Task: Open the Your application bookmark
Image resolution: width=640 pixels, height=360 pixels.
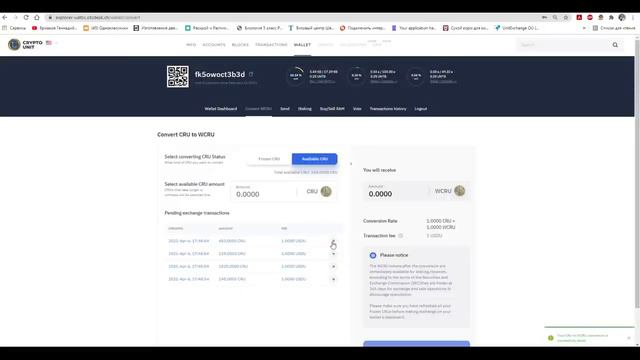Action: coord(413,28)
